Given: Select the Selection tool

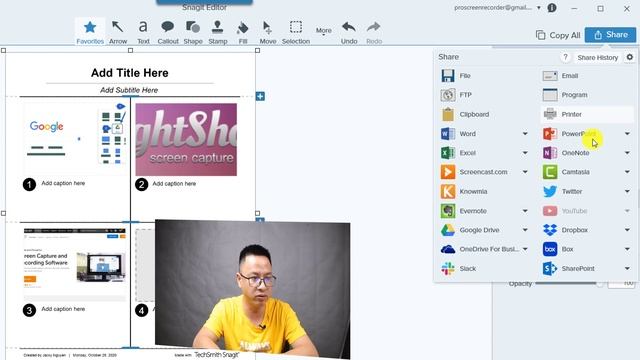Looking at the screenshot, I should point(296,32).
